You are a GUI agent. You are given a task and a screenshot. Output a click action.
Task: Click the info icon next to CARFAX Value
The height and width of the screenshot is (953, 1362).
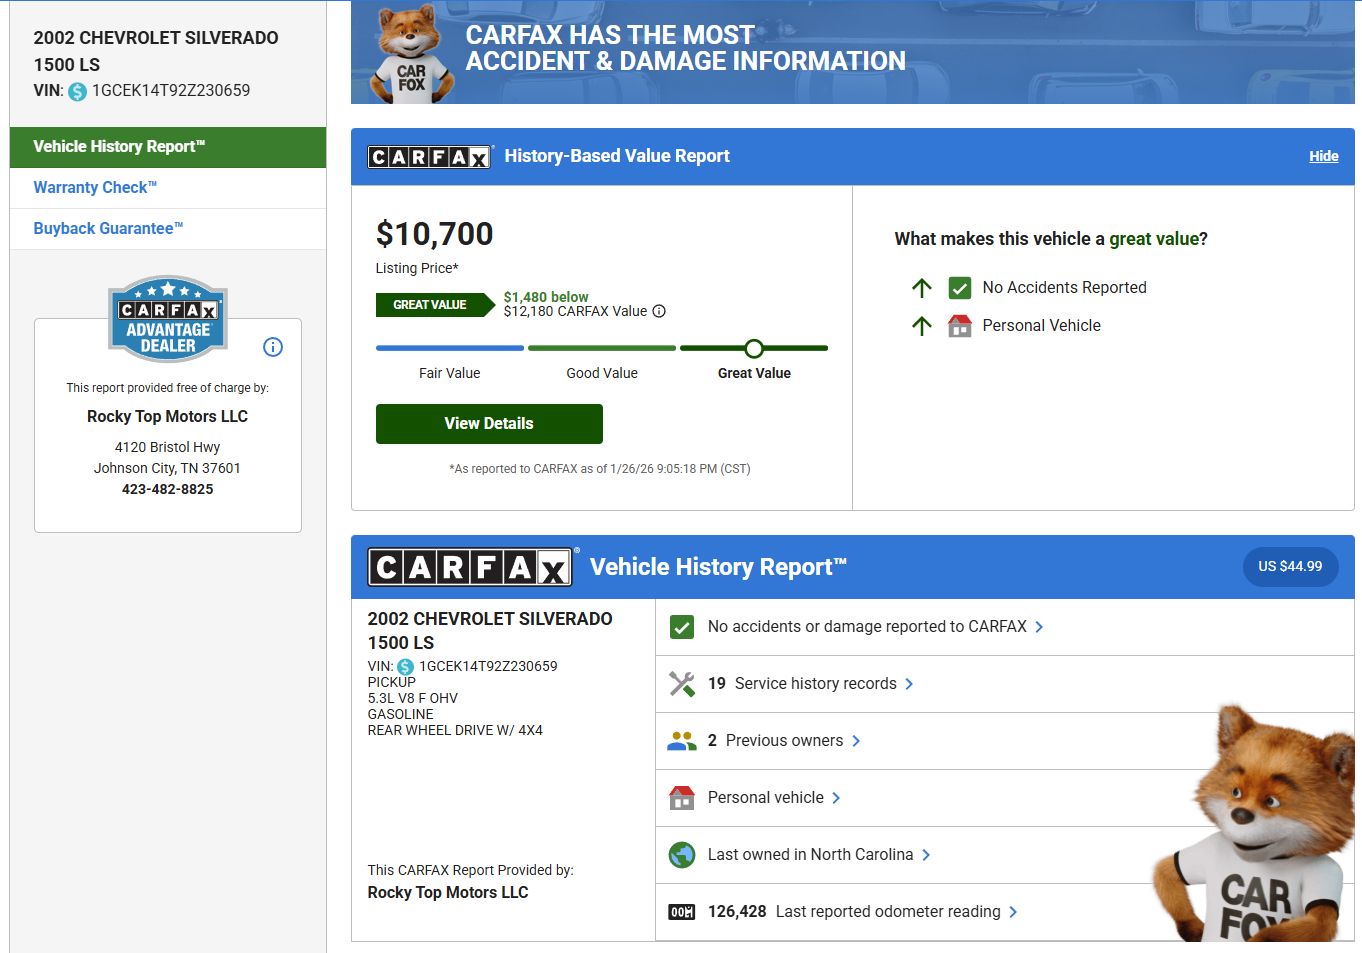(x=659, y=311)
